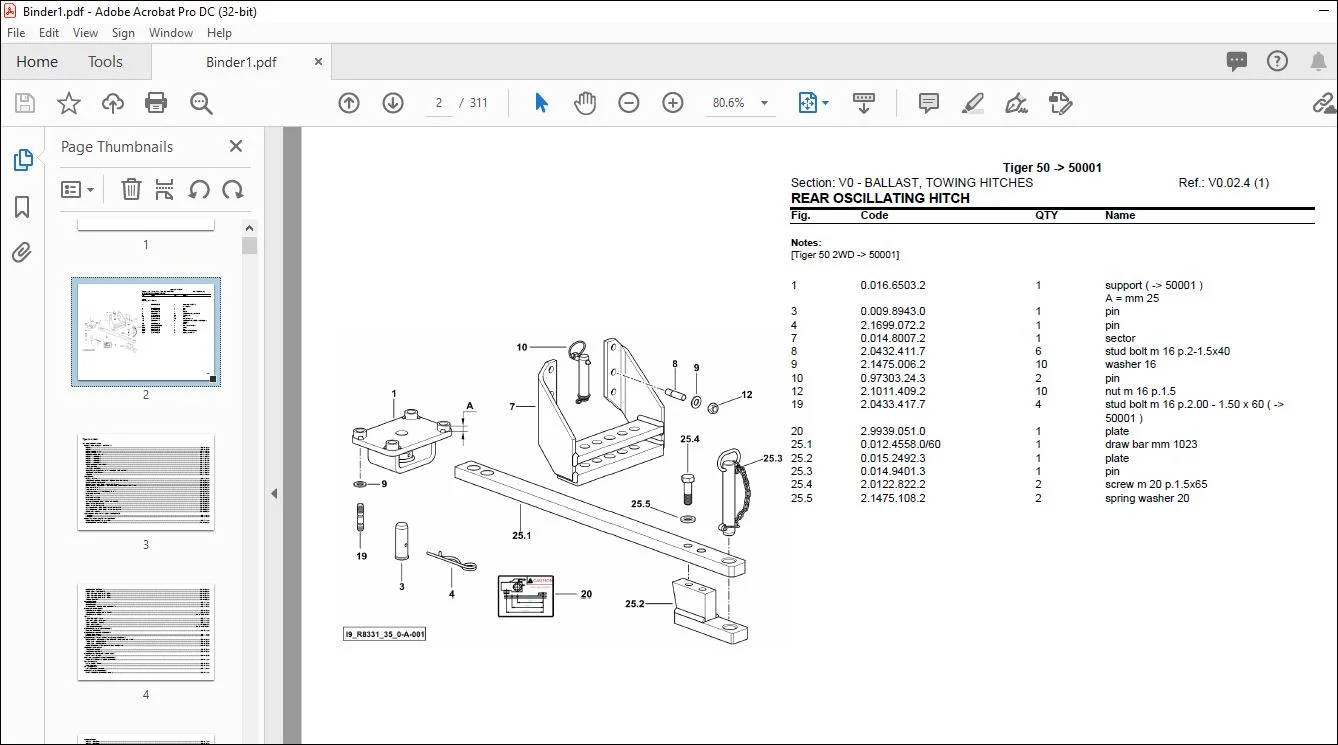
Task: Rotate page counterclockwise in thumbnails panel
Action: click(x=199, y=189)
